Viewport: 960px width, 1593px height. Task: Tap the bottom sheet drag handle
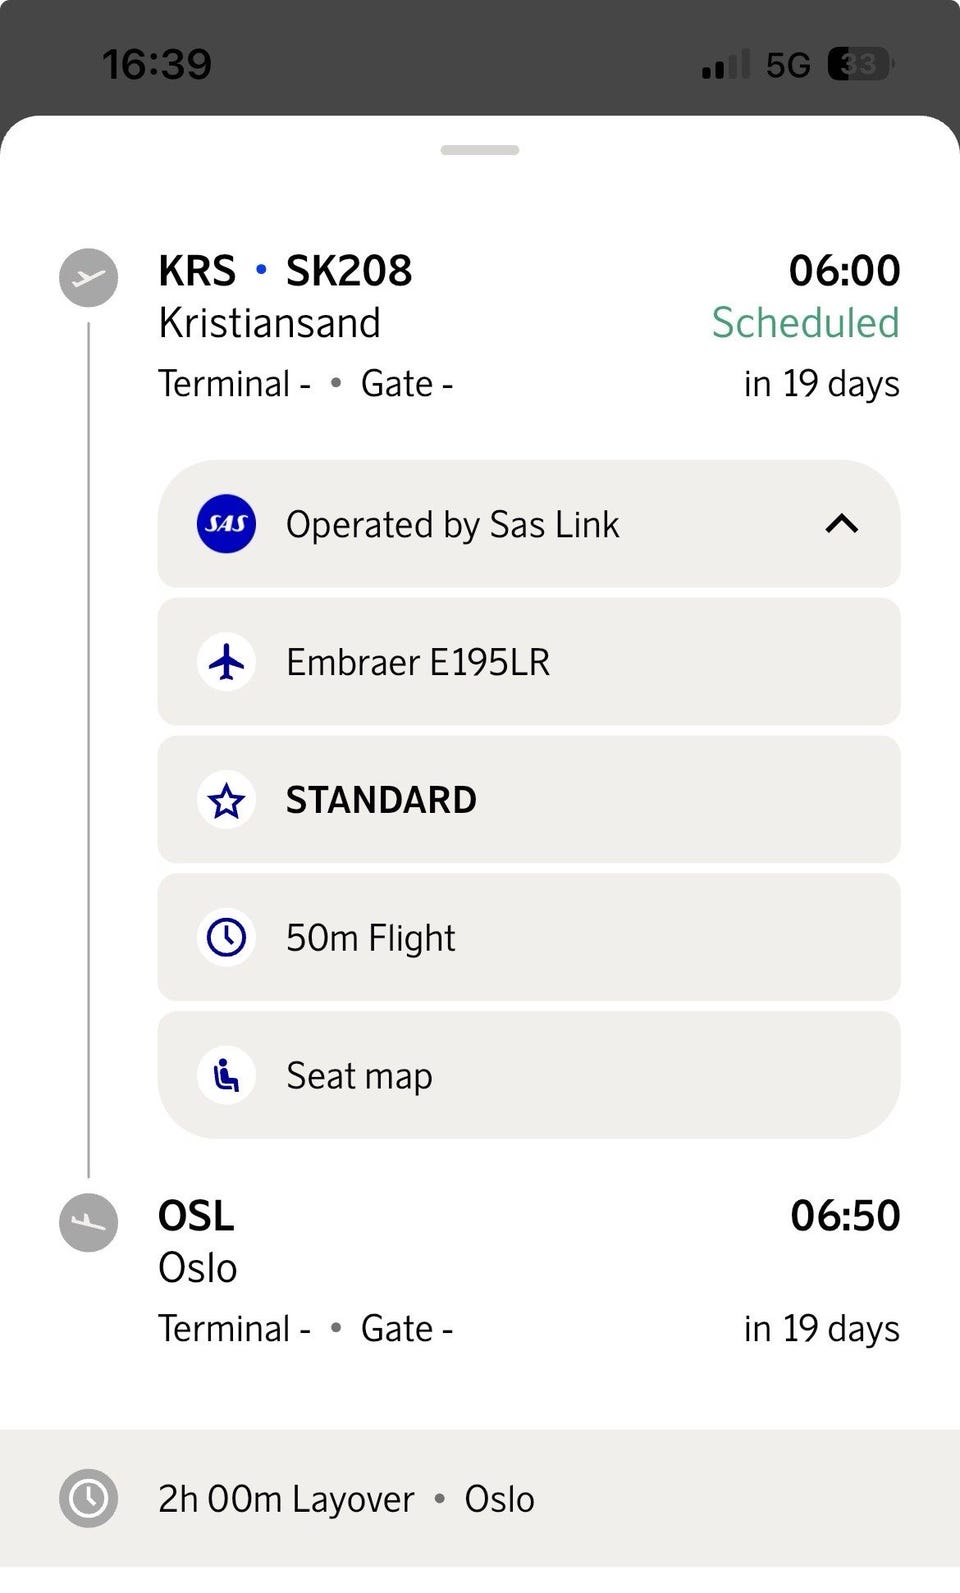(480, 150)
